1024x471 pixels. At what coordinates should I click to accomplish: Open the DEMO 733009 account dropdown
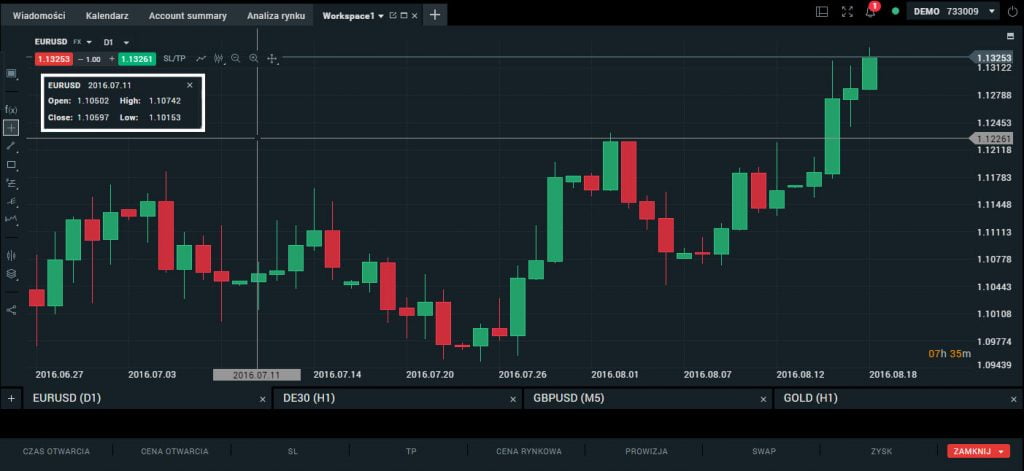[953, 11]
